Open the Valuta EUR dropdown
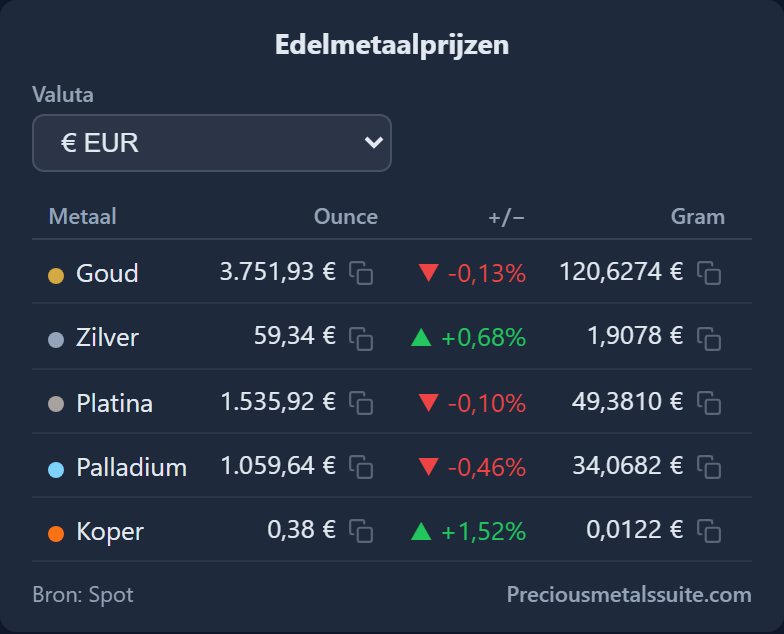The image size is (784, 634). 212,143
